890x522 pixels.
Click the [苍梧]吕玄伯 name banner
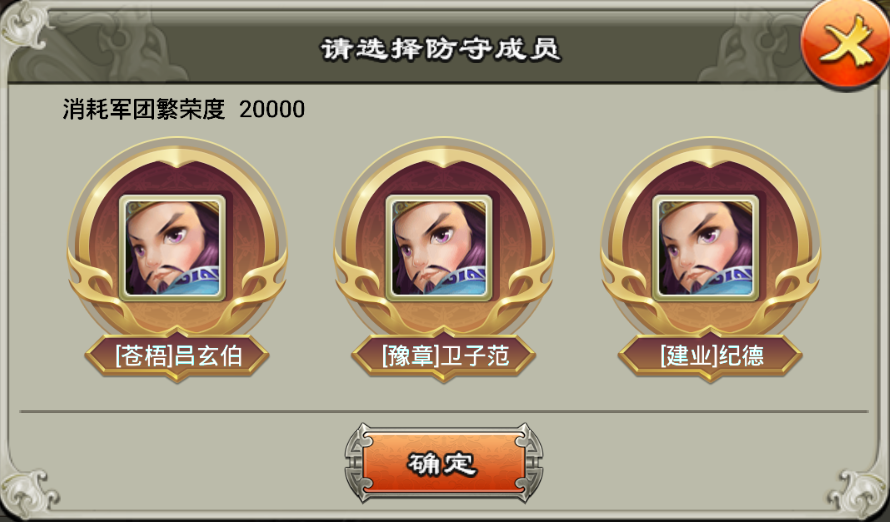(177, 356)
